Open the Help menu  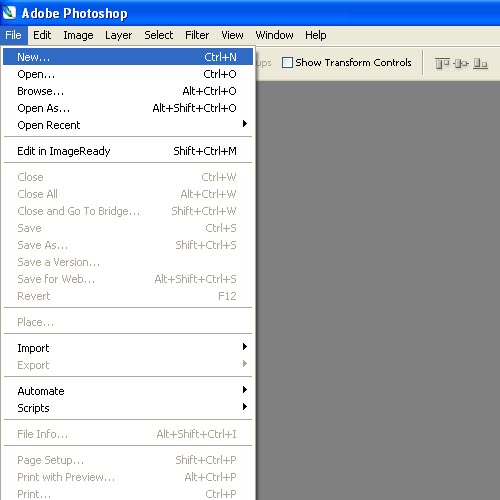point(316,35)
